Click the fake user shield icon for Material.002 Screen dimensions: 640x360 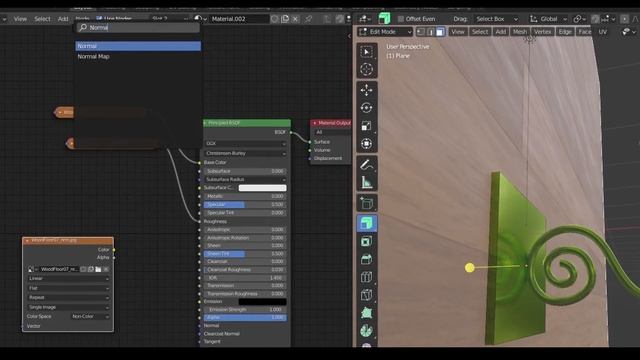(275, 19)
